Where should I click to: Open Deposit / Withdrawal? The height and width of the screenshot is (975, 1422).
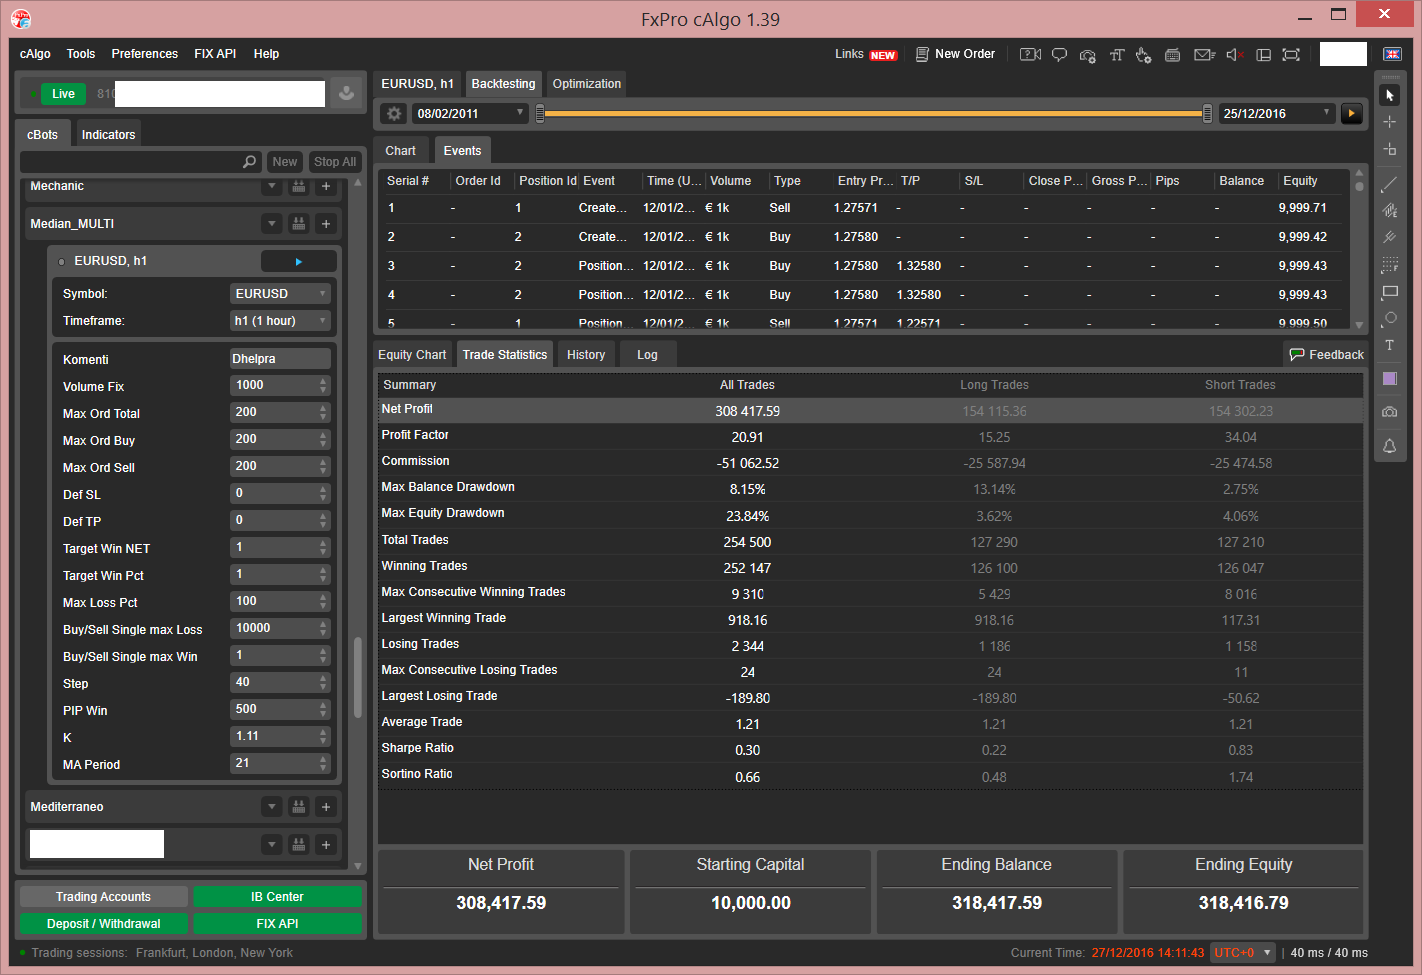tap(103, 924)
